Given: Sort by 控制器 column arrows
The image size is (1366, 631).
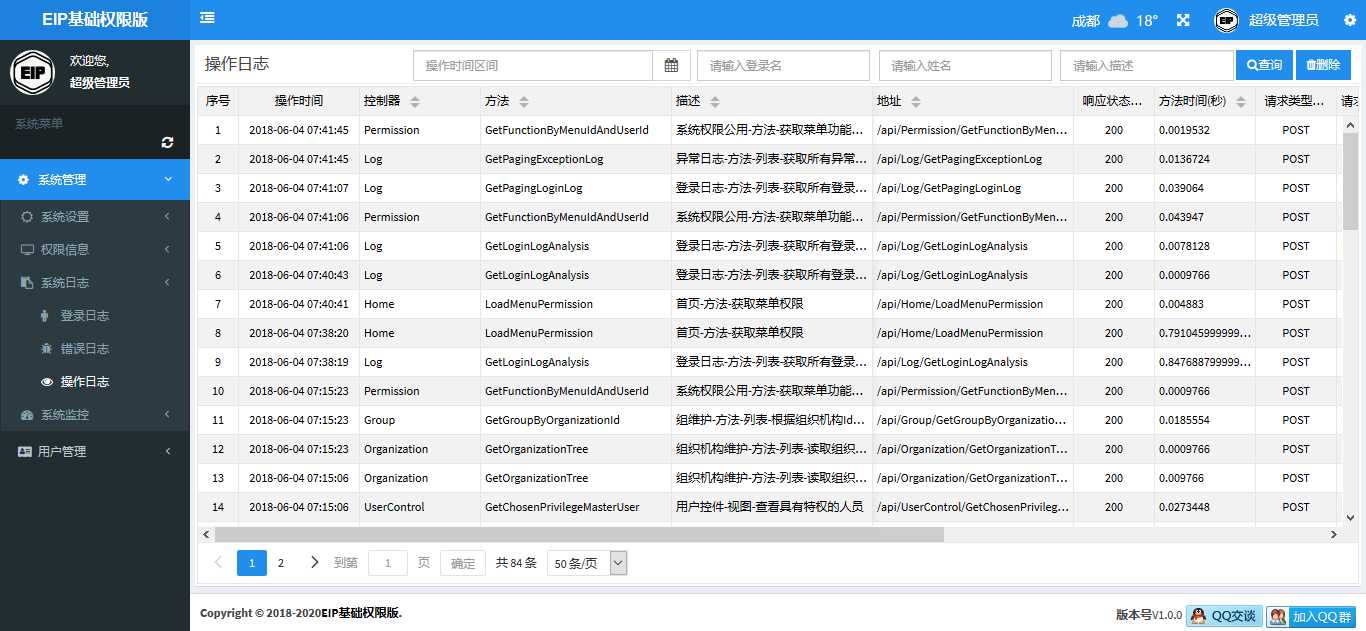Looking at the screenshot, I should tap(415, 102).
